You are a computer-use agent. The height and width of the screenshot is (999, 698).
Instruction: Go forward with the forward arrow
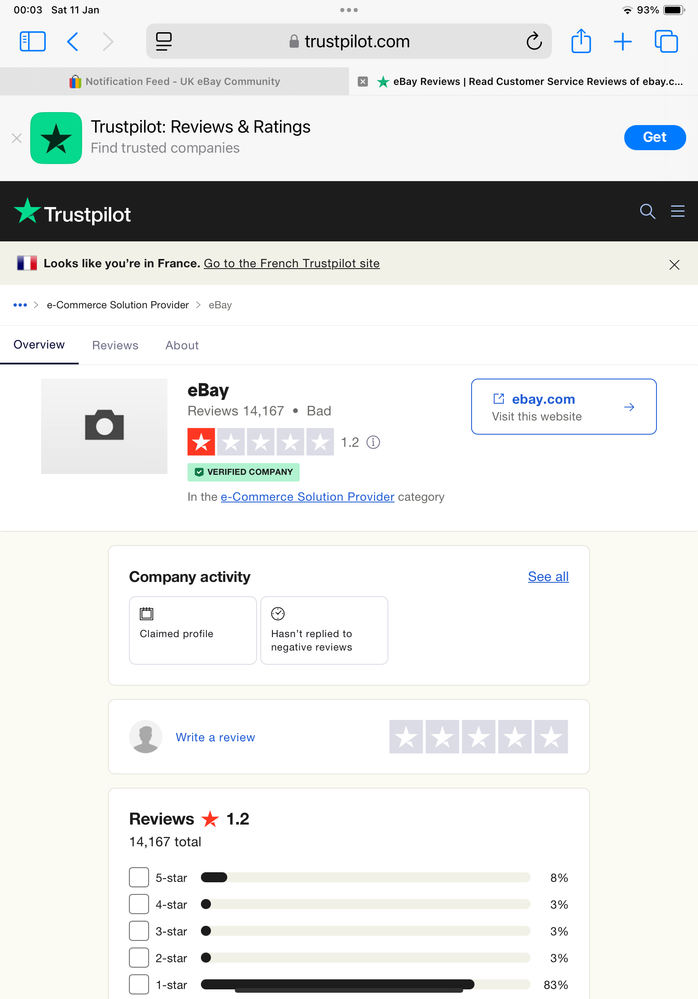point(108,42)
